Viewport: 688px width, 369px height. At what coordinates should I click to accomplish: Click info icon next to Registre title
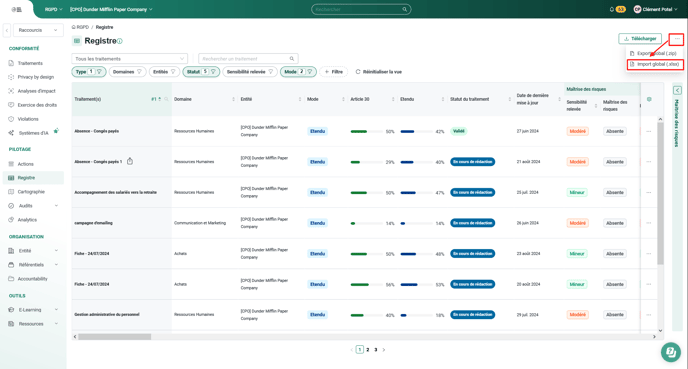[x=120, y=41]
